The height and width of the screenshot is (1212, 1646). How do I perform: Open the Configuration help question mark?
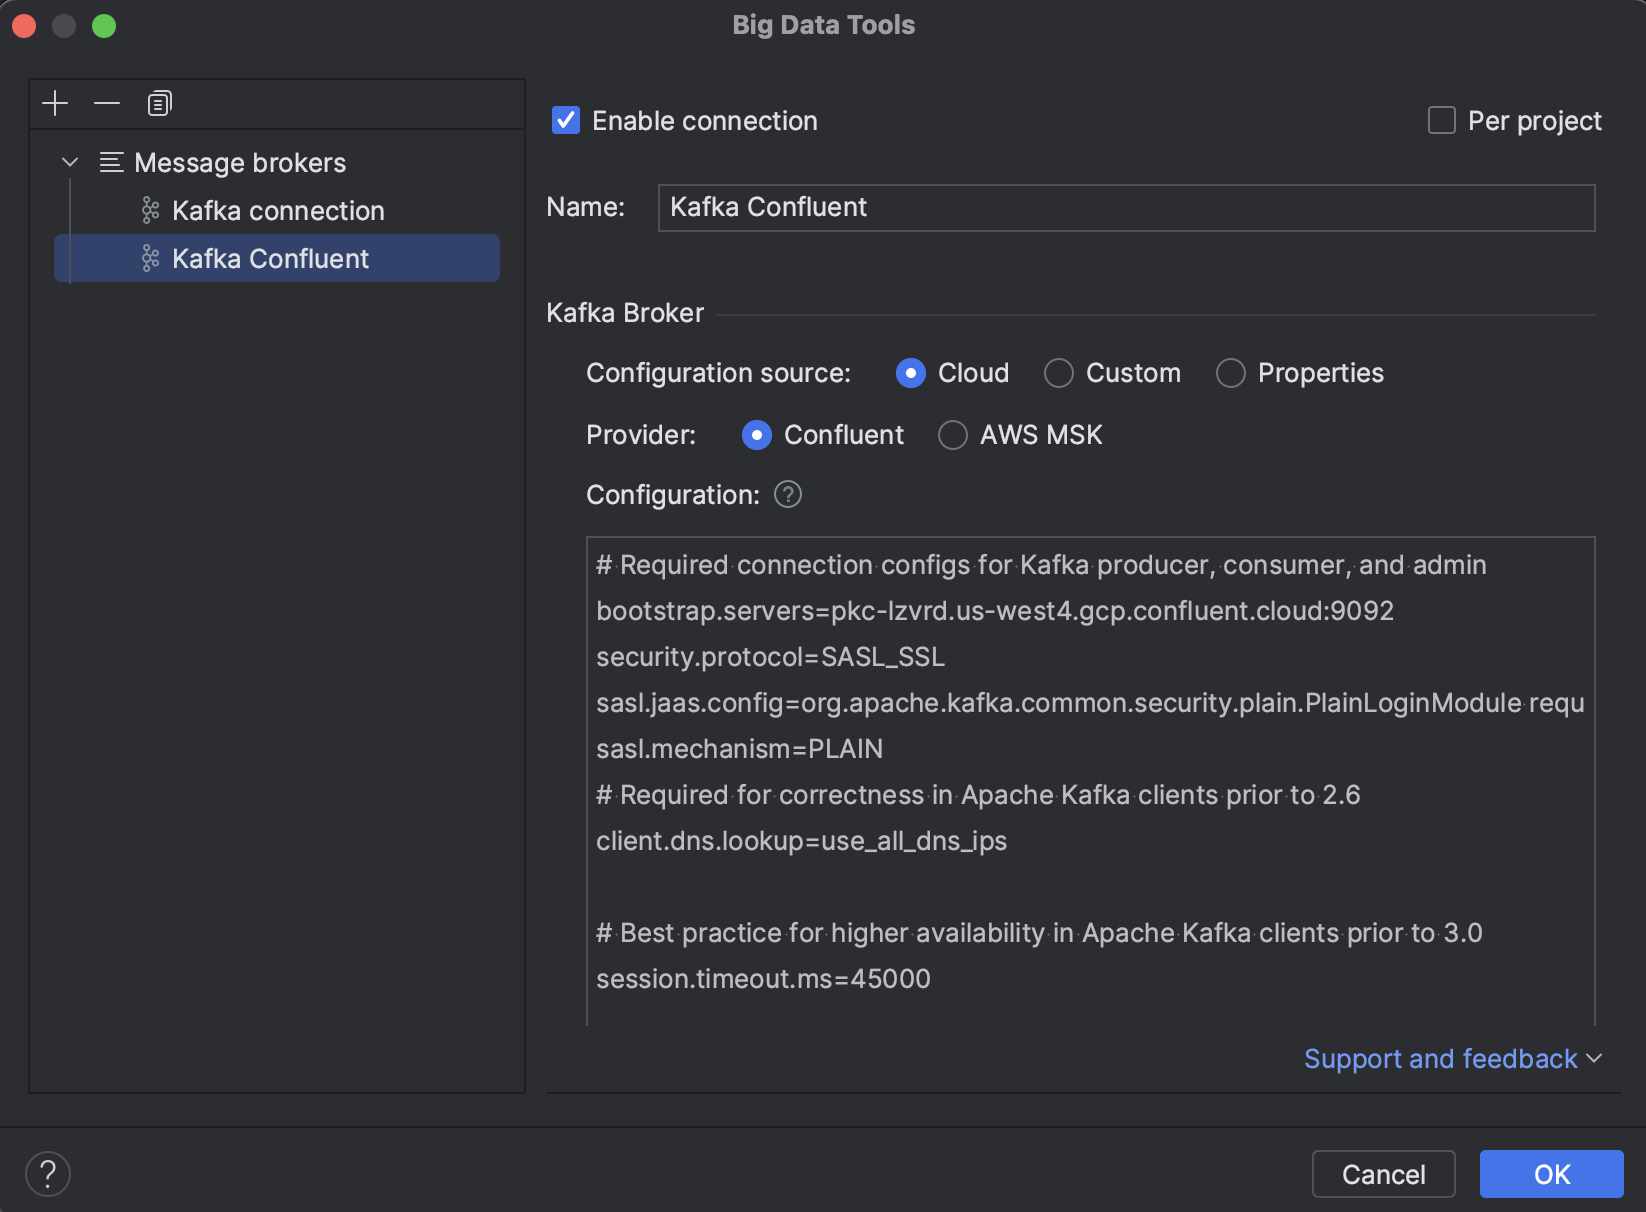[x=787, y=494]
